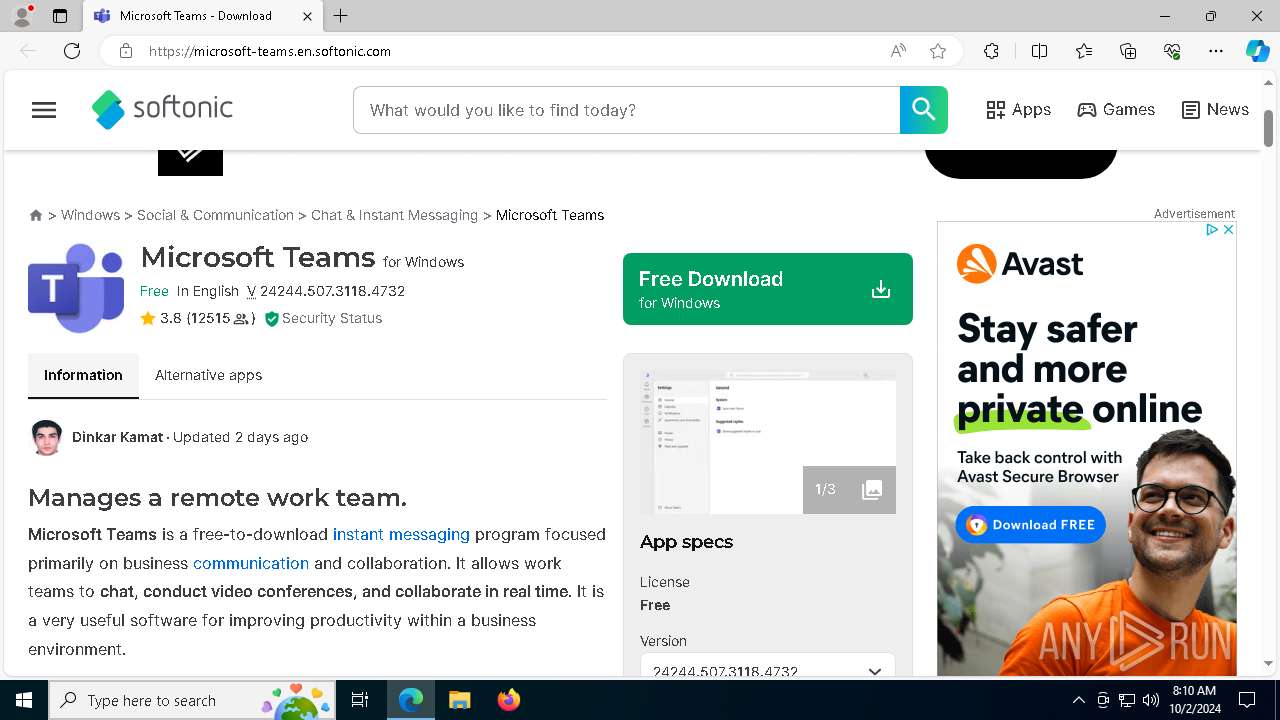Follow the instant messaging link

401,534
